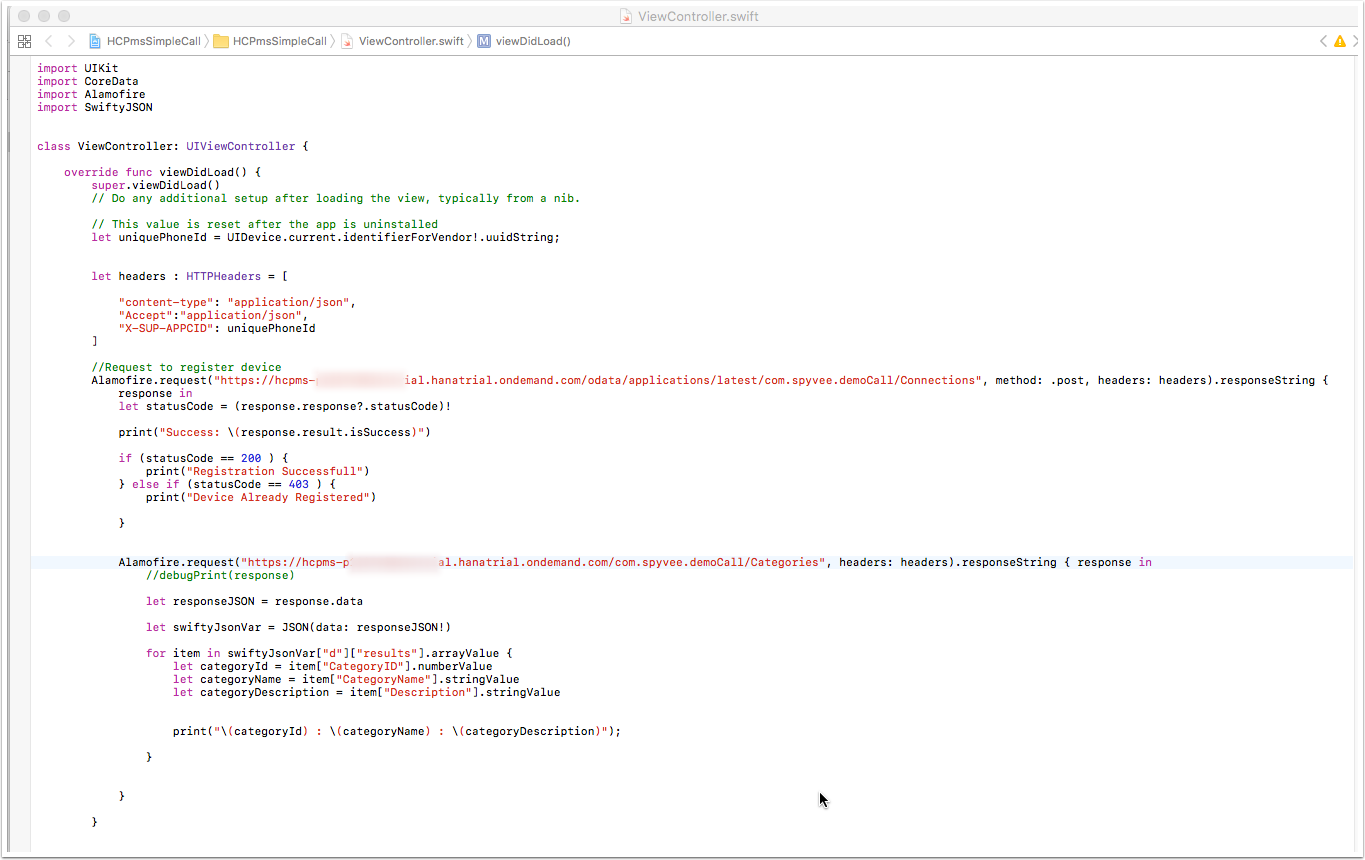Click the 'import CoreData' line
This screenshot has height=860, width=1365.
pyautogui.click(x=88, y=81)
